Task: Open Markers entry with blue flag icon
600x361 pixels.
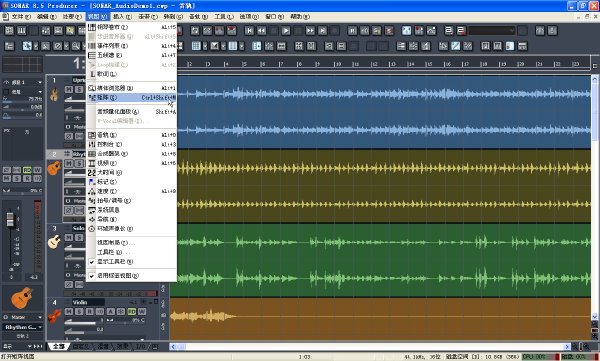Action: pyautogui.click(x=132, y=182)
